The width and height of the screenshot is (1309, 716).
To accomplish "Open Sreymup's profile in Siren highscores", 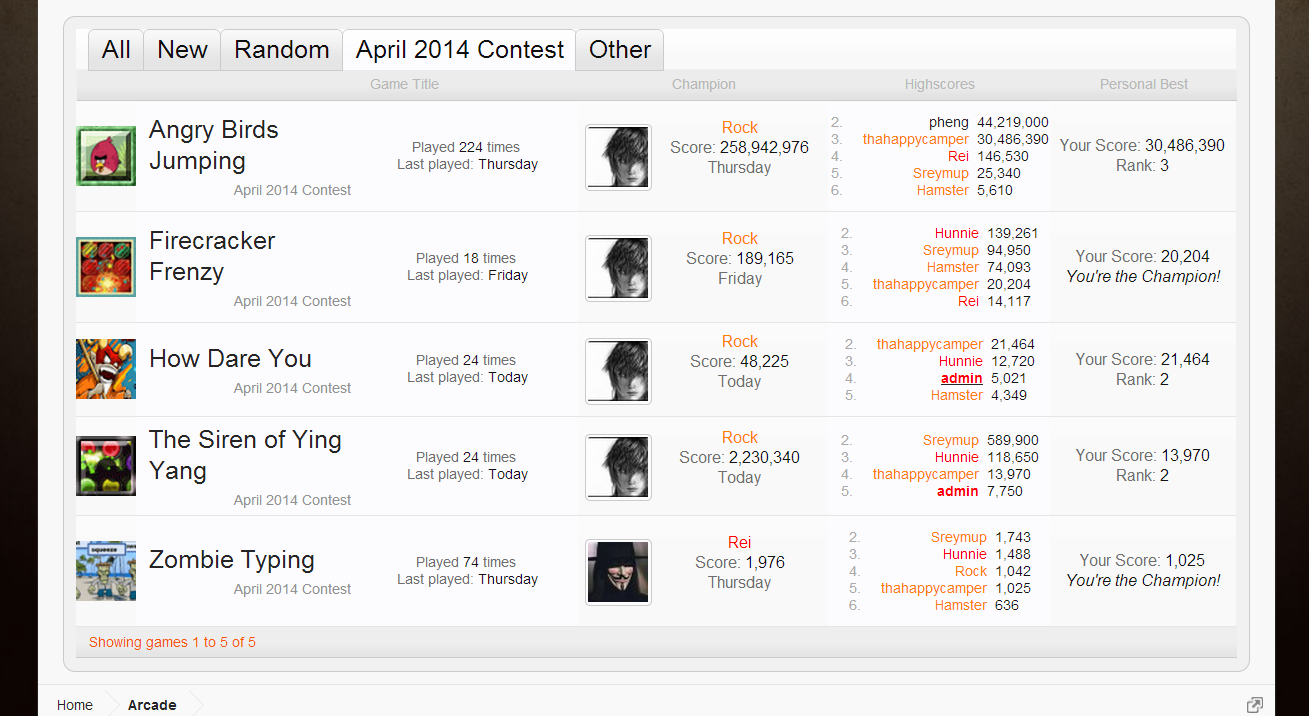I will (951, 440).
